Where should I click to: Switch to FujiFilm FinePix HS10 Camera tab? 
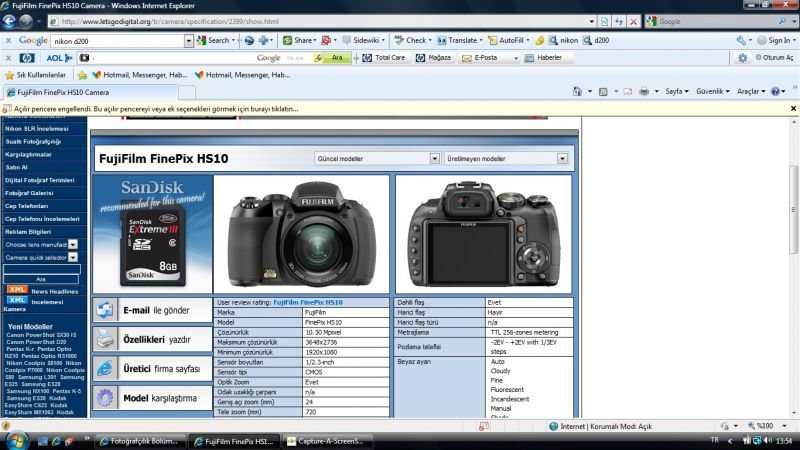click(91, 92)
